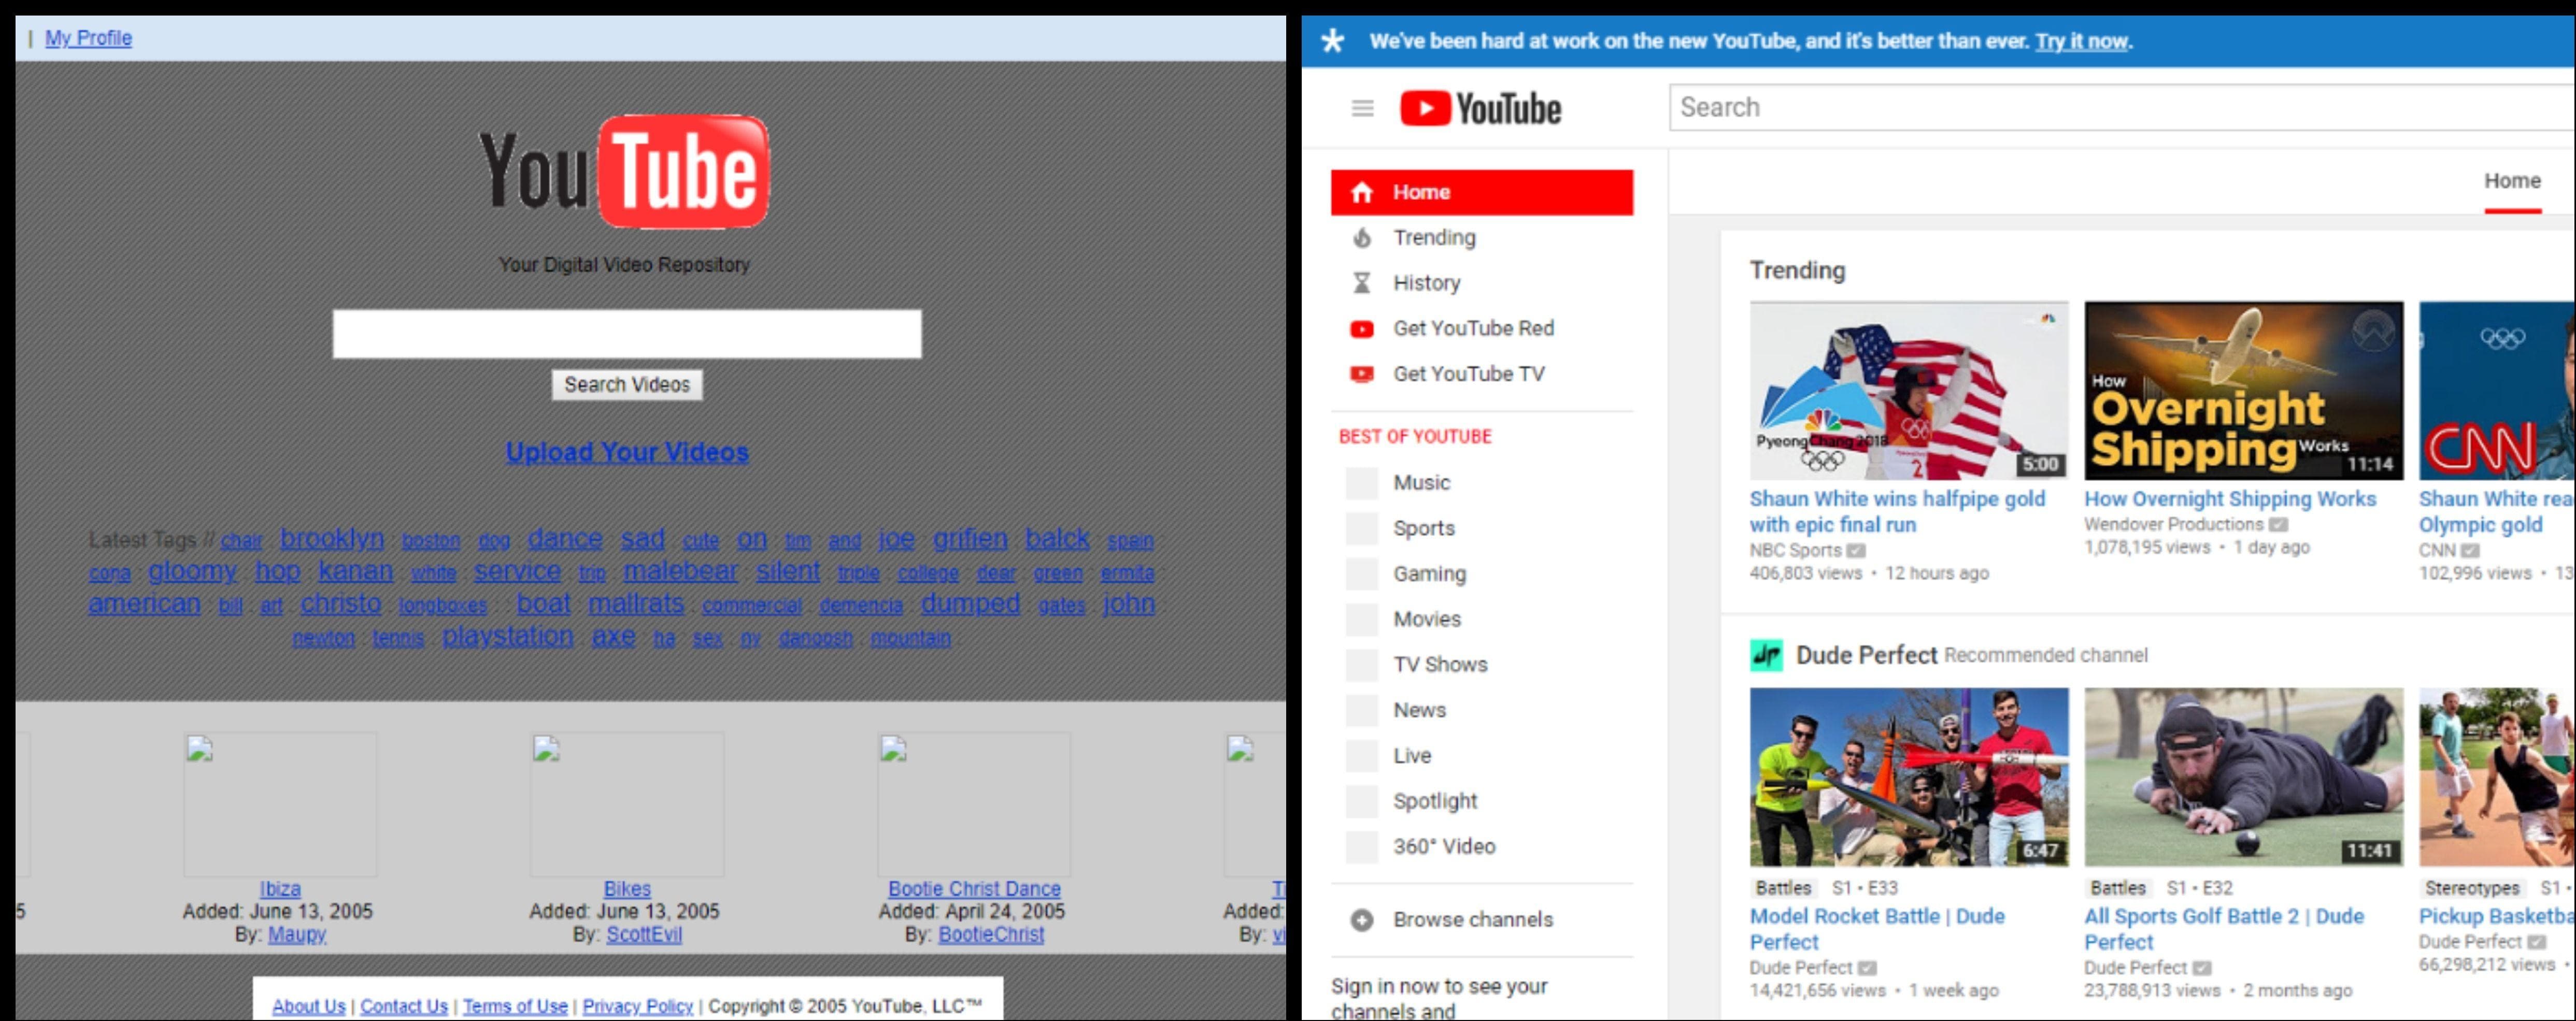2576x1021 pixels.
Task: Click the Get YouTube Red icon
Action: click(1362, 328)
